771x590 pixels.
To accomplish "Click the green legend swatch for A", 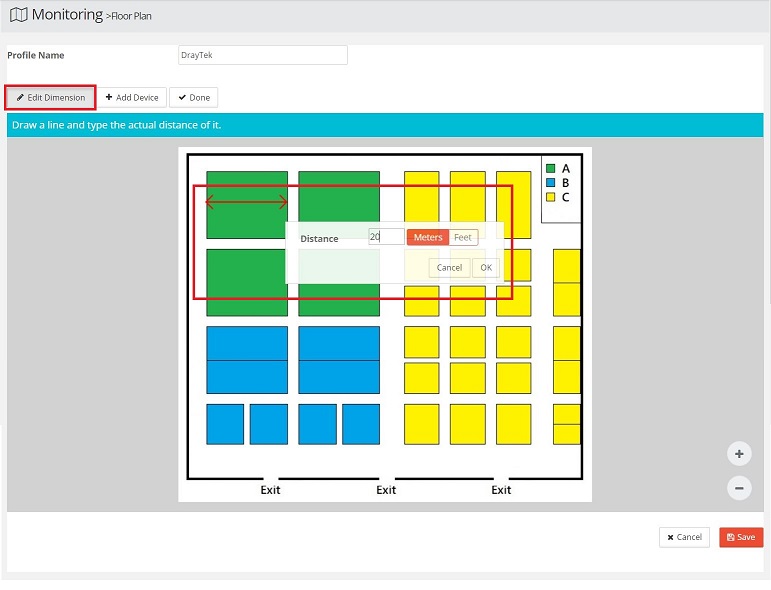I will [x=551, y=169].
